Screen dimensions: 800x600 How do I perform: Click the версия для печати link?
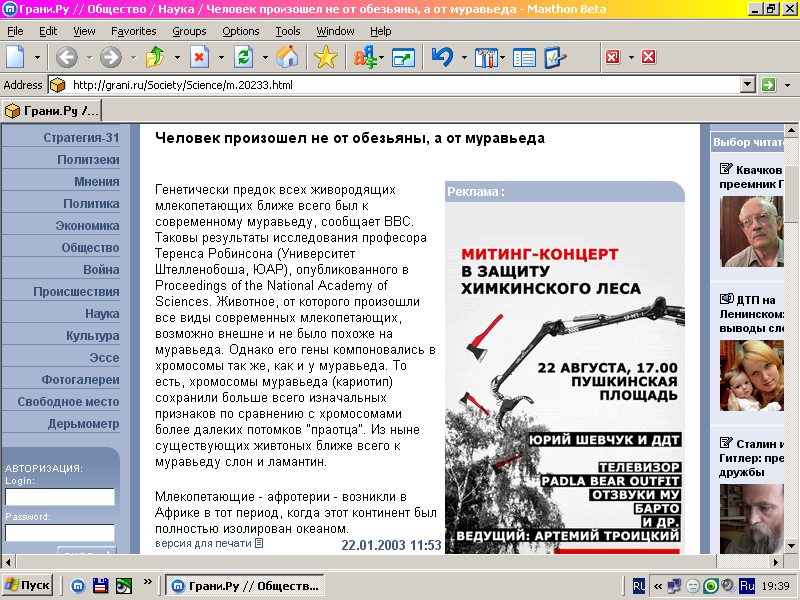203,543
